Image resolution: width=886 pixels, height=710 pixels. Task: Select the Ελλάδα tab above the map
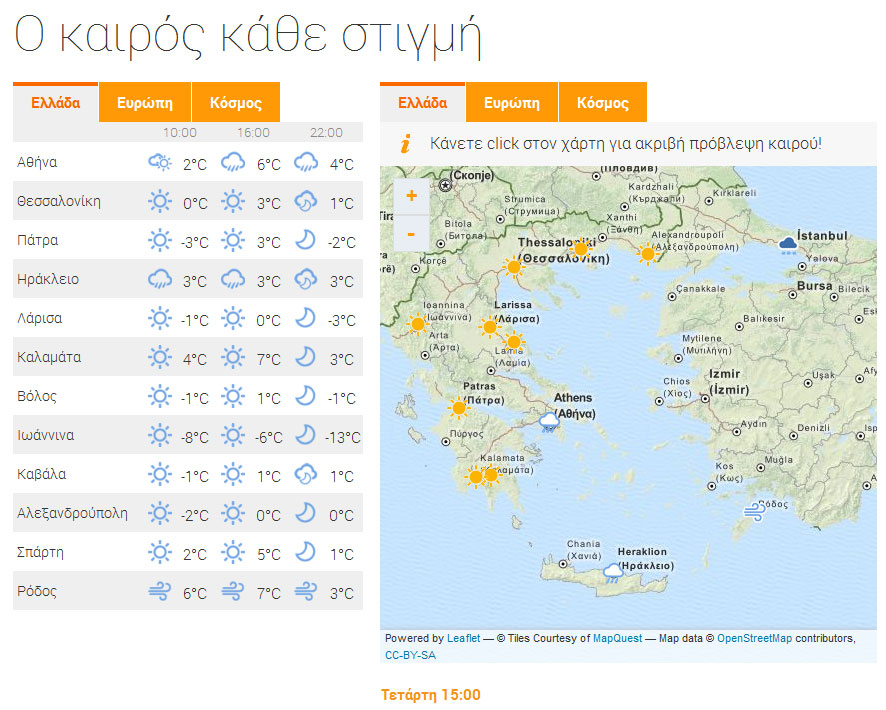tap(422, 102)
